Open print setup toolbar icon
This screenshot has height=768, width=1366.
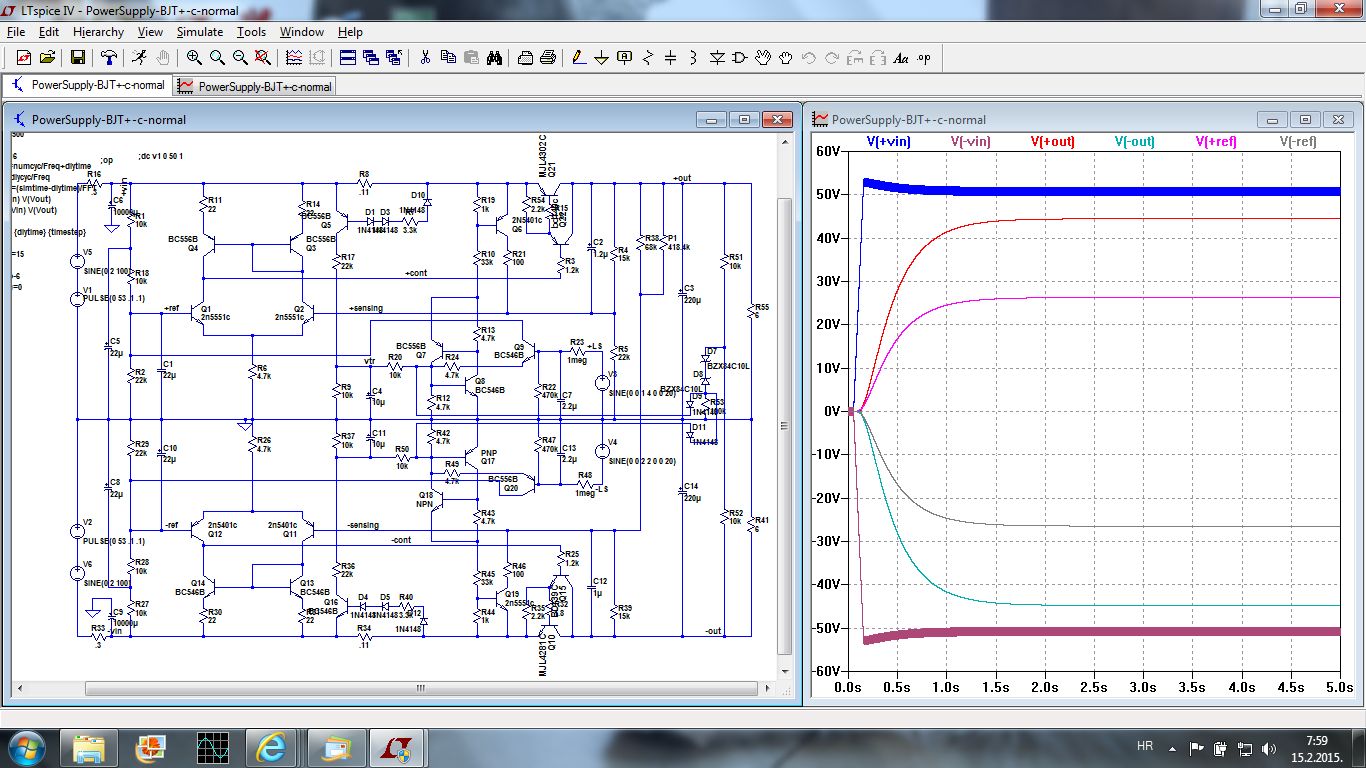(x=525, y=58)
